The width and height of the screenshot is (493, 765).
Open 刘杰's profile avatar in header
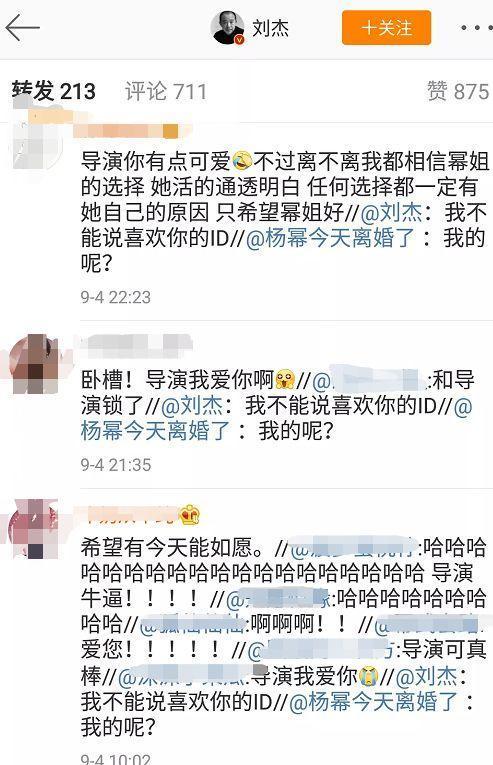[227, 28]
